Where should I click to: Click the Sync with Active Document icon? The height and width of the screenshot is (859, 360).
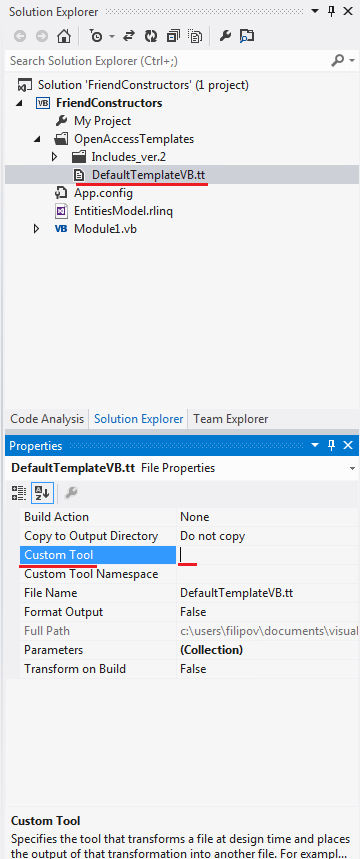coord(129,36)
